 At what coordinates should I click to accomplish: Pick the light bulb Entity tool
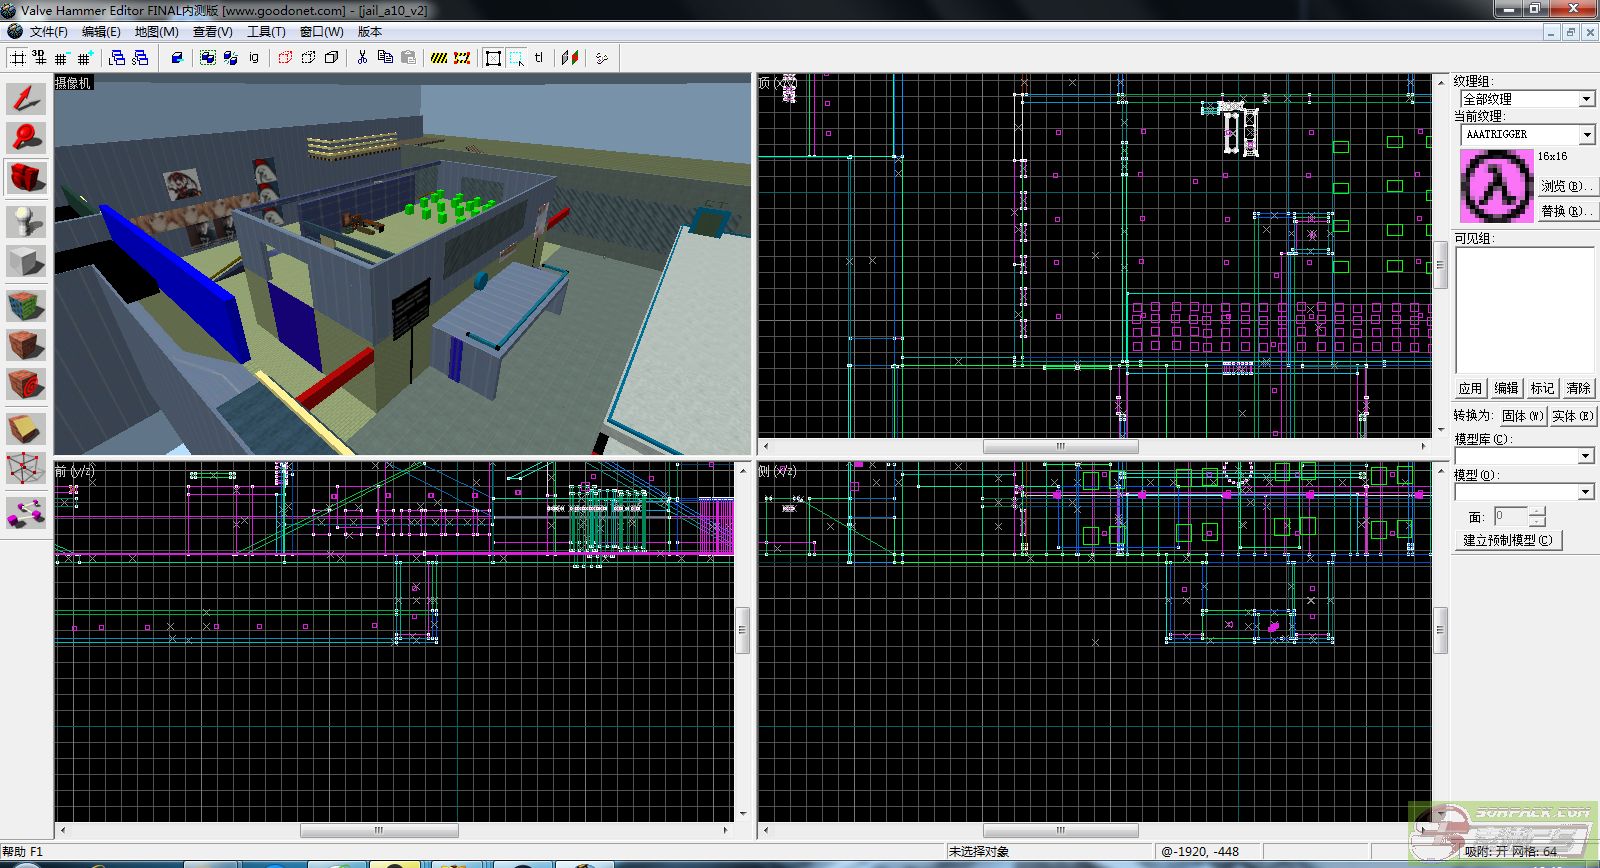[x=26, y=221]
